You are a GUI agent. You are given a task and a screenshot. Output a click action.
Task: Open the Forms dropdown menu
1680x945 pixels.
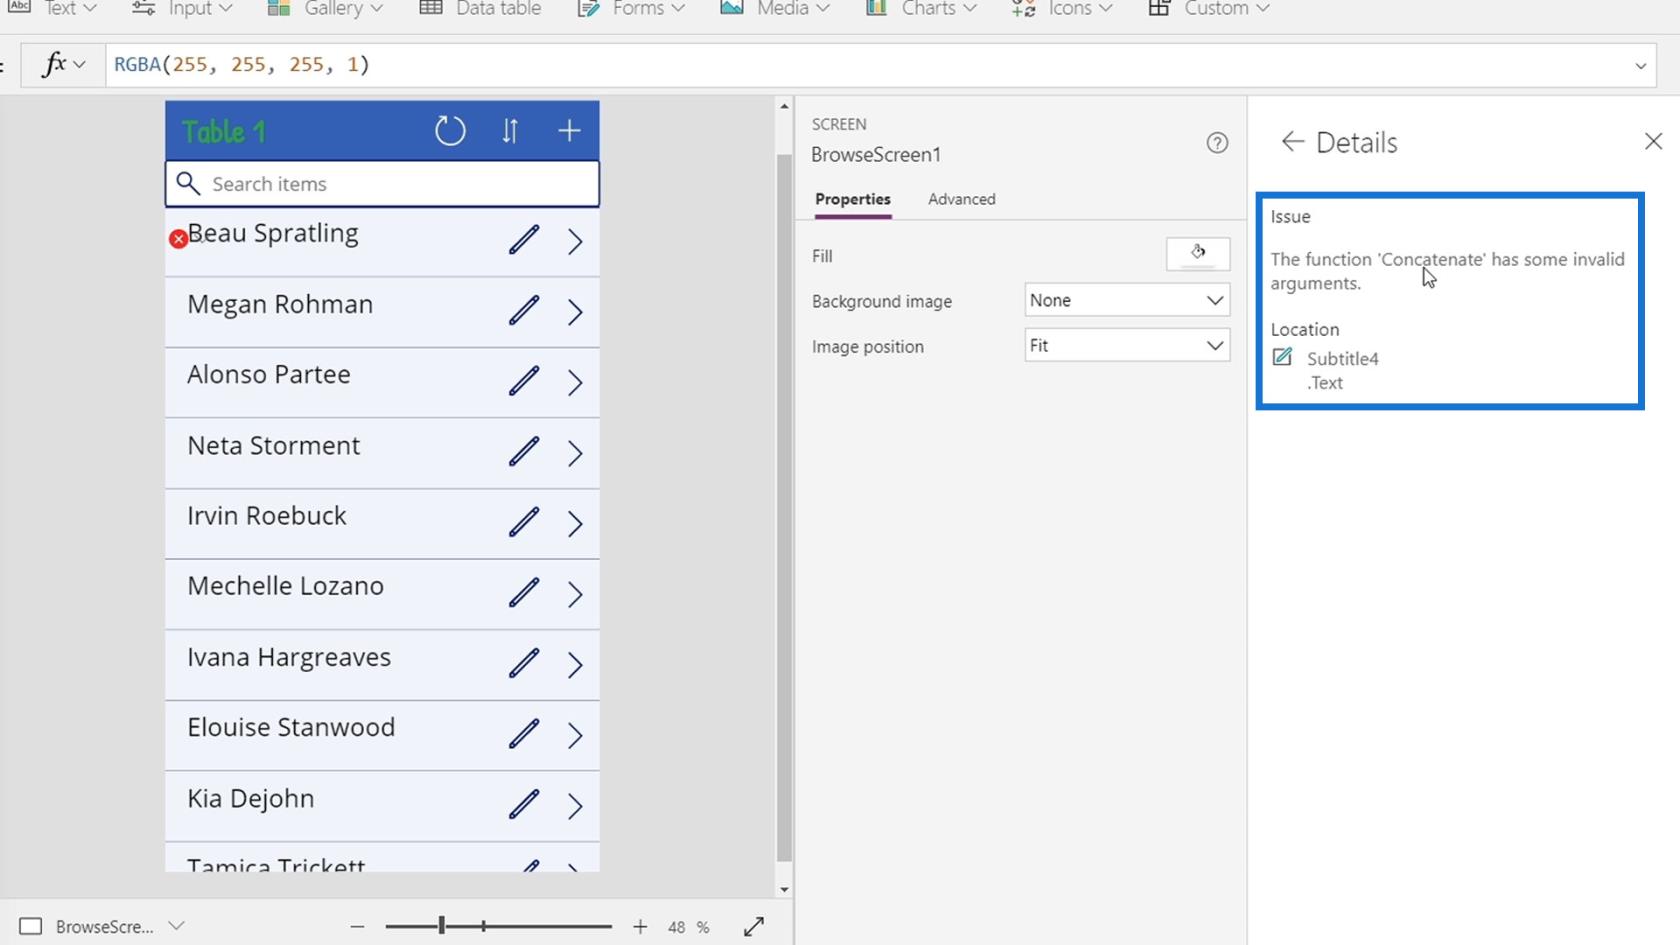point(631,8)
